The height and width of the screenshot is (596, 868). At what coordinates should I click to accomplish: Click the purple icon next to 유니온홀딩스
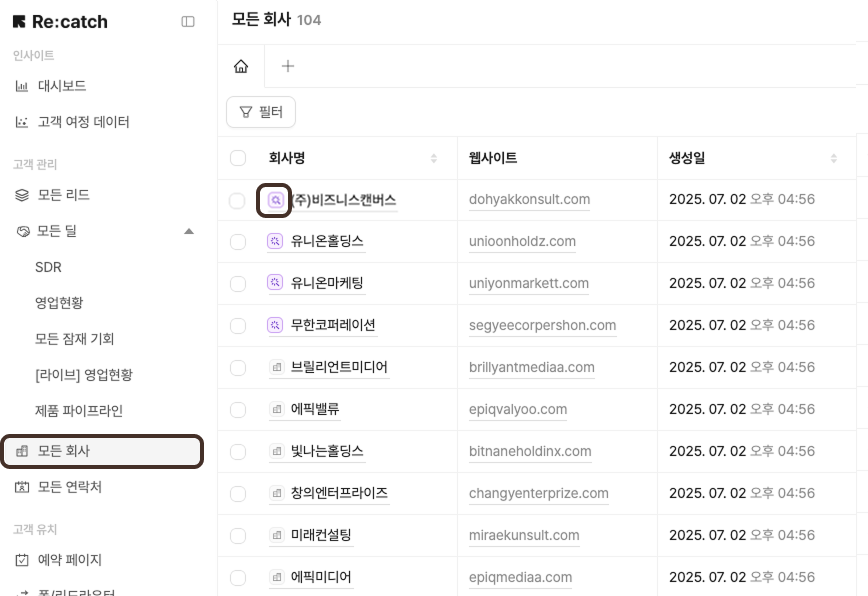pyautogui.click(x=276, y=241)
